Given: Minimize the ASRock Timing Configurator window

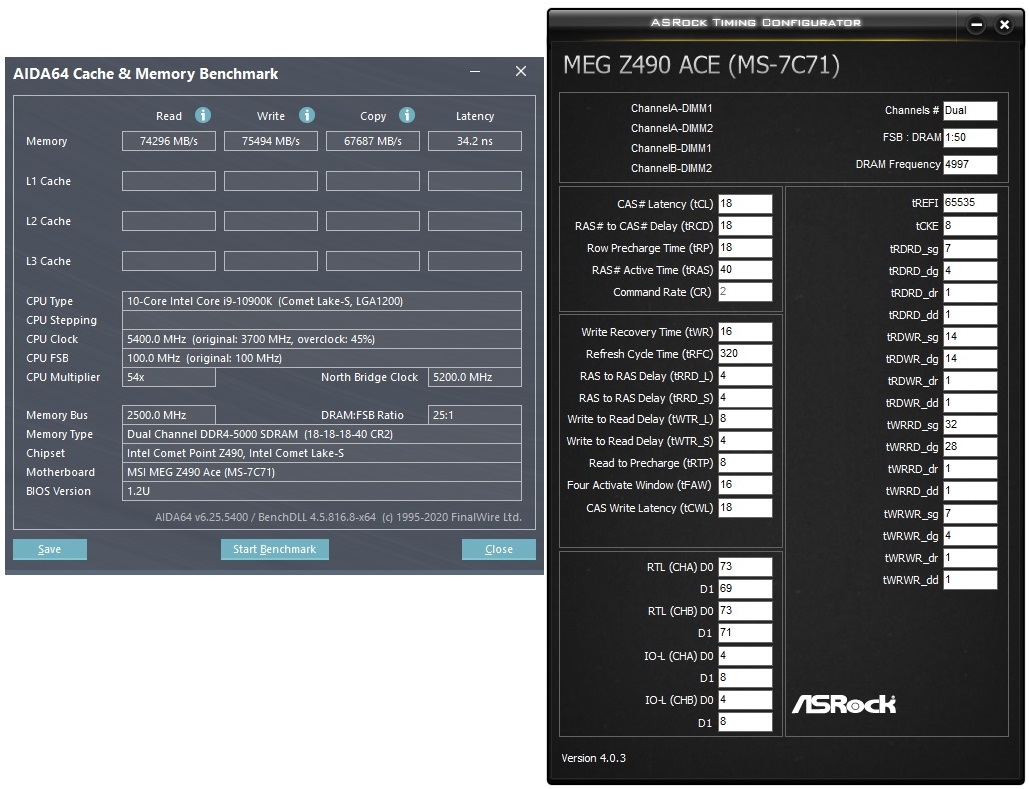Looking at the screenshot, I should [x=976, y=26].
